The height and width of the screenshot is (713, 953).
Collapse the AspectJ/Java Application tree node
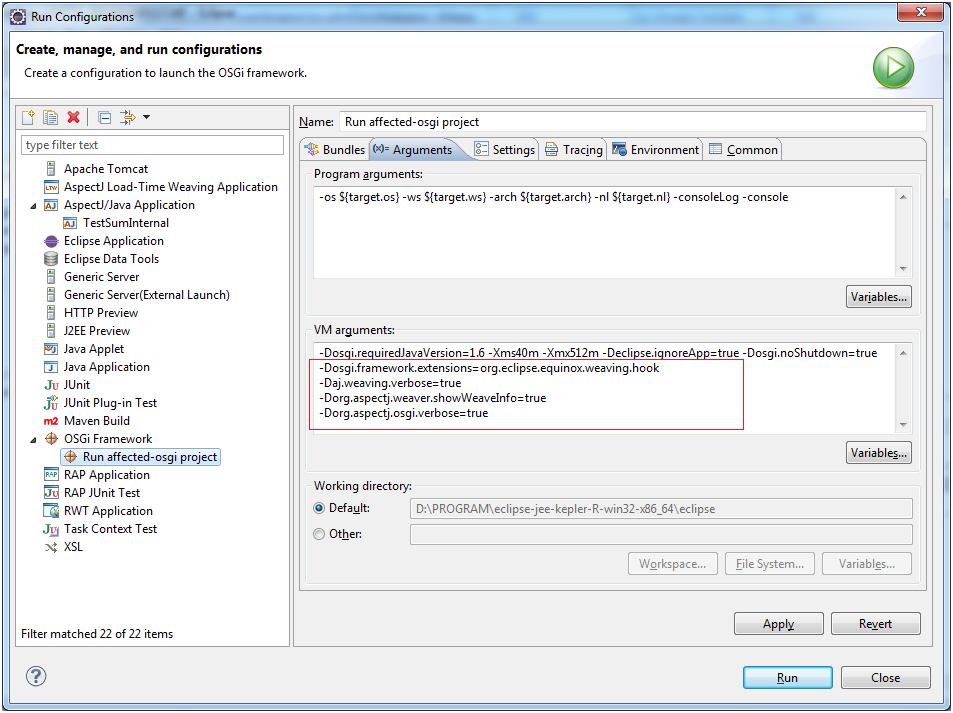click(x=33, y=206)
